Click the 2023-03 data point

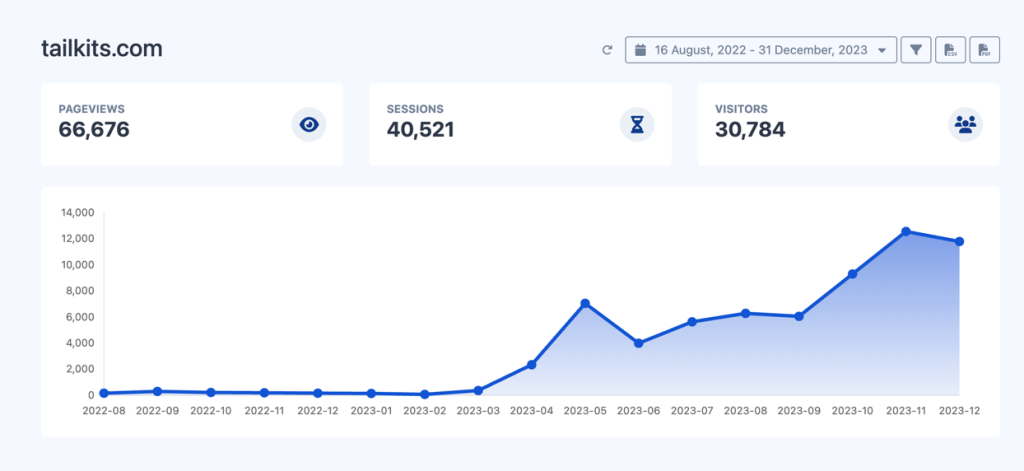(478, 390)
